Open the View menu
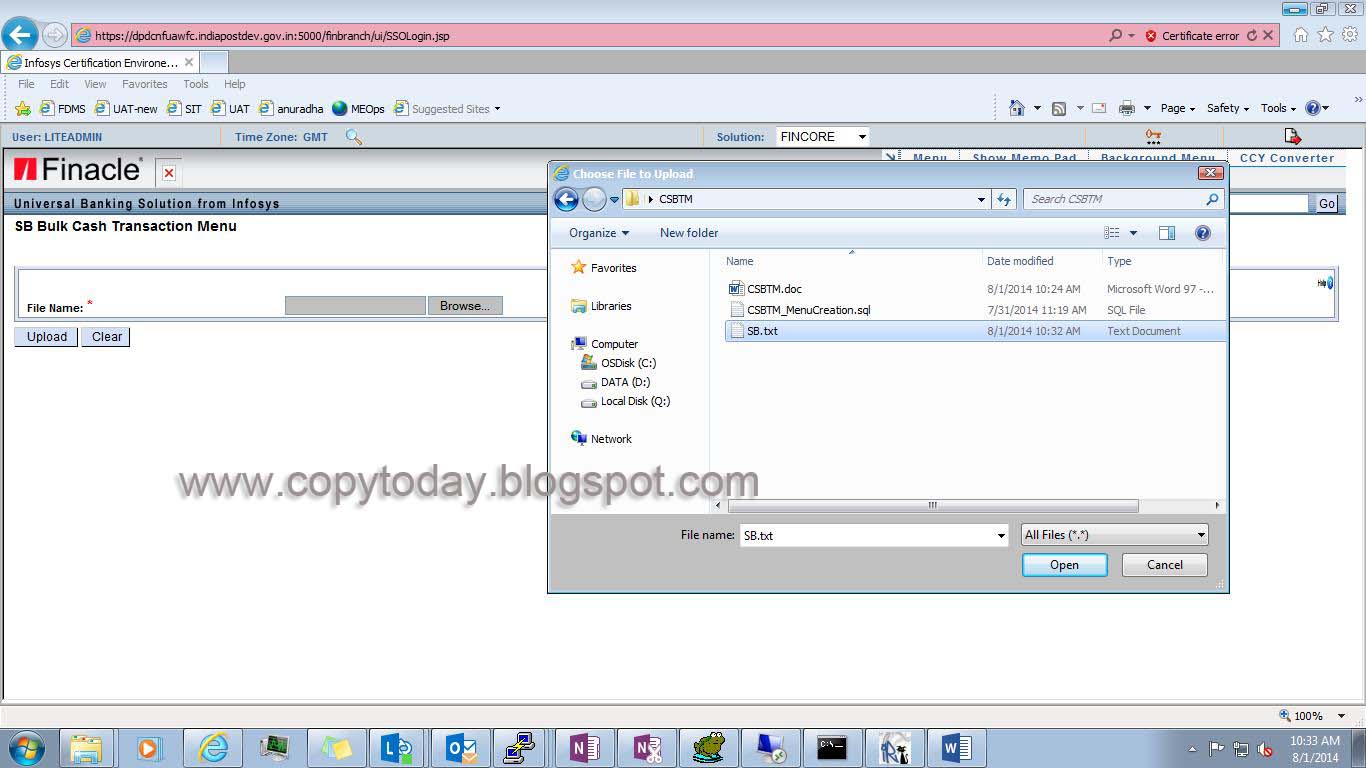1366x768 pixels. pos(95,84)
